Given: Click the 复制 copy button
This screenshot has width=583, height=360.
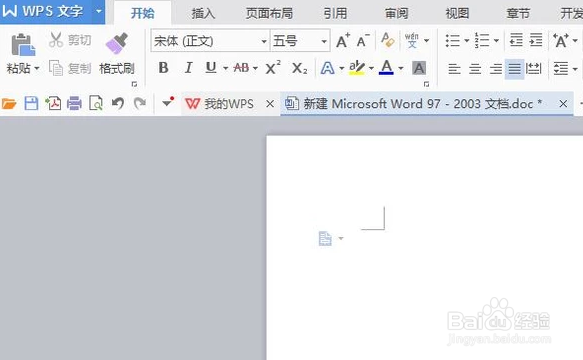Looking at the screenshot, I should (70, 68).
